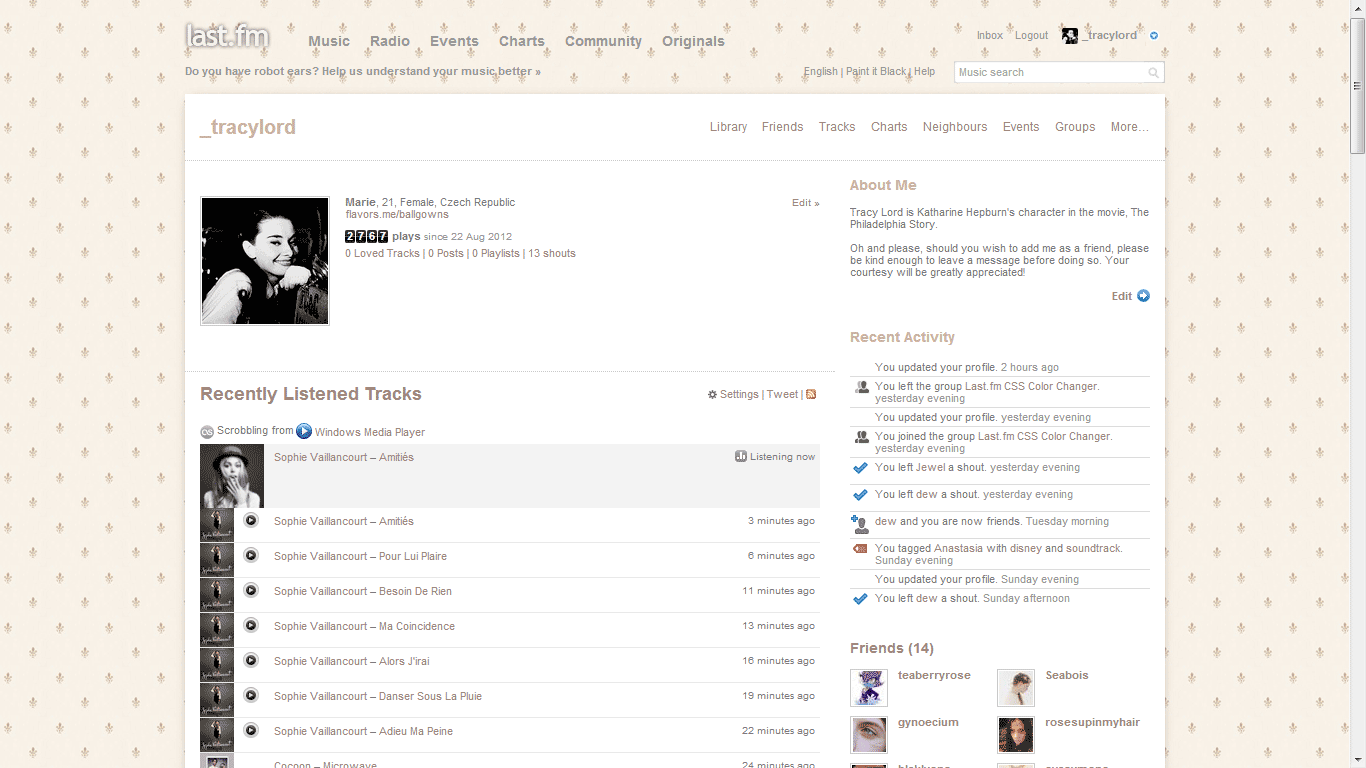Click the blue Edit arrow under About Me
This screenshot has width=1366, height=768.
coord(1142,296)
